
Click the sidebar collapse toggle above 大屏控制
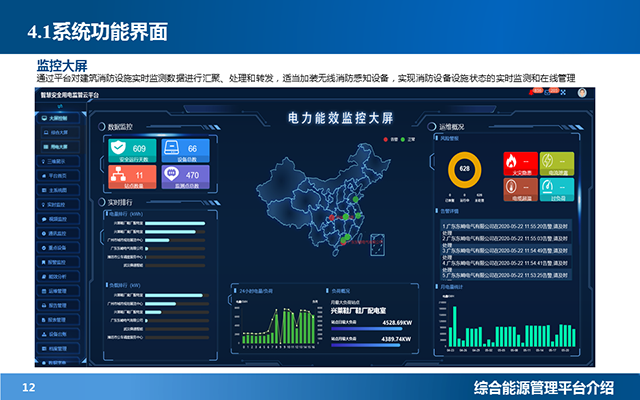pyautogui.click(x=60, y=106)
